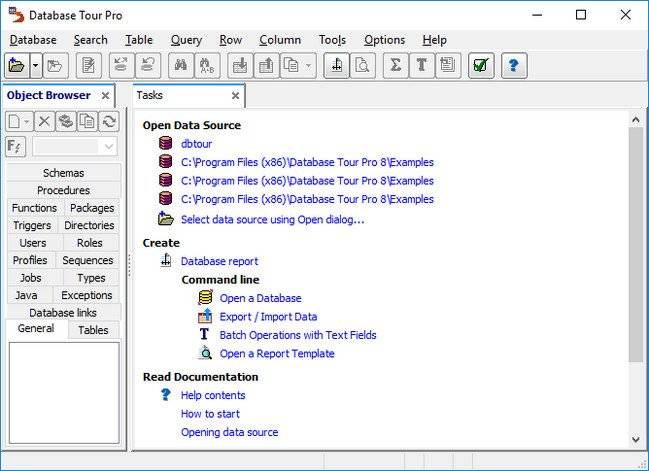Click the Export / Import Data link
The height and width of the screenshot is (471, 649).
[268, 317]
